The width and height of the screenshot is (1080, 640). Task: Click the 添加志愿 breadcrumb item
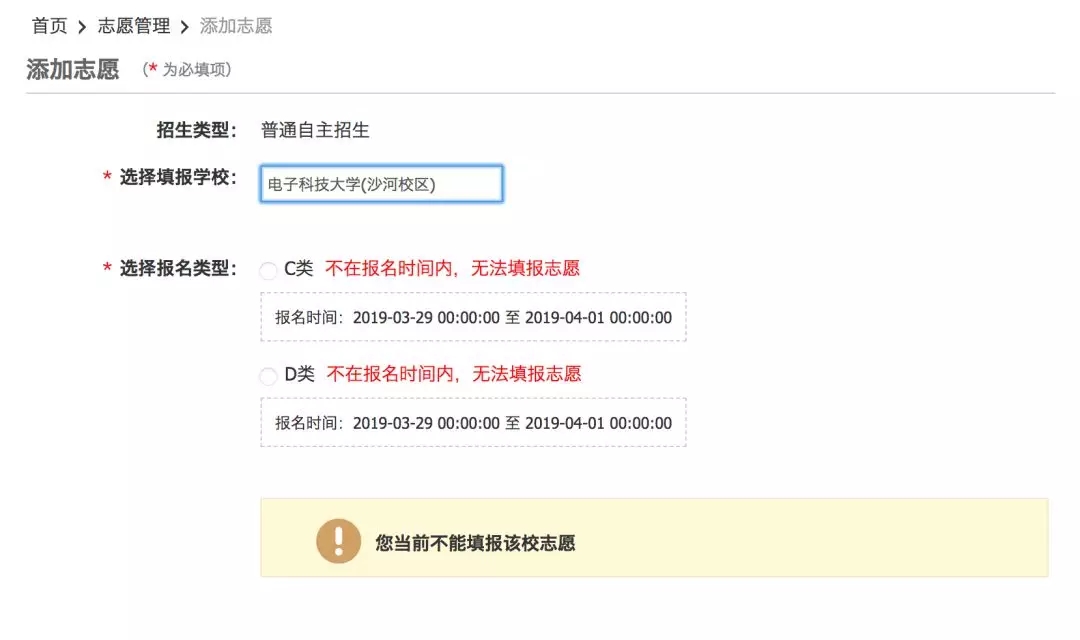pos(236,26)
